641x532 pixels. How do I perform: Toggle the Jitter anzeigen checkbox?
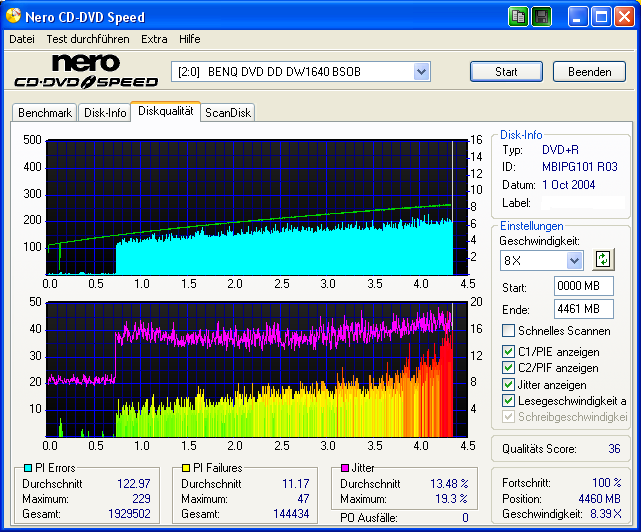click(509, 385)
